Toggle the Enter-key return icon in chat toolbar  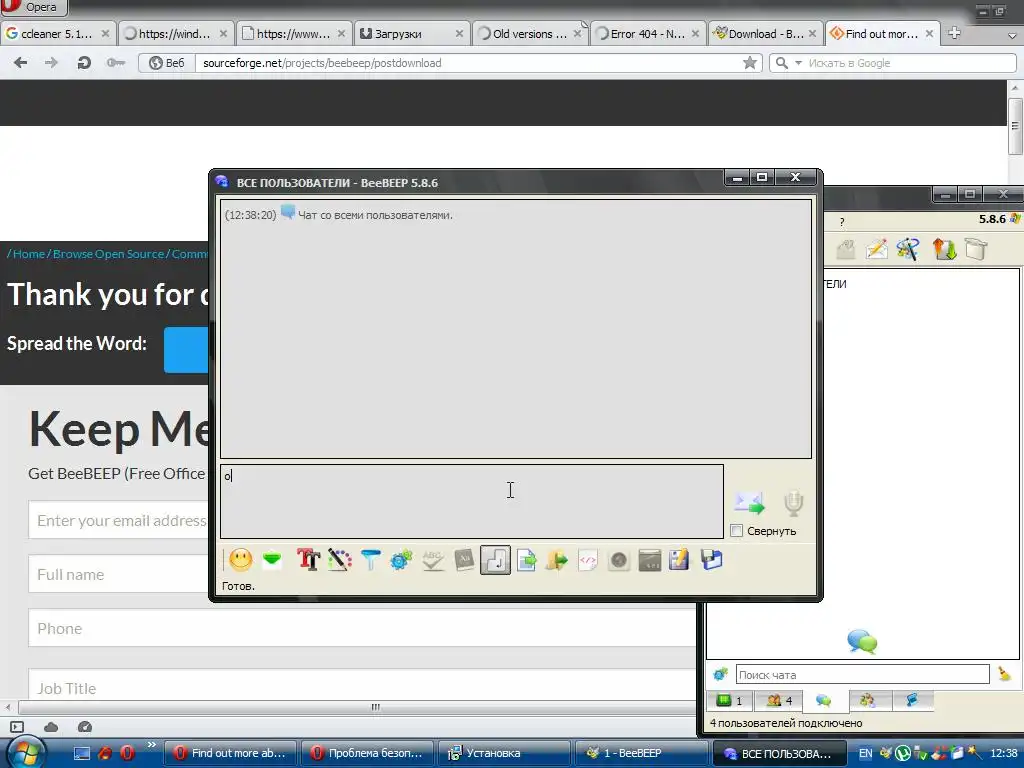click(495, 560)
